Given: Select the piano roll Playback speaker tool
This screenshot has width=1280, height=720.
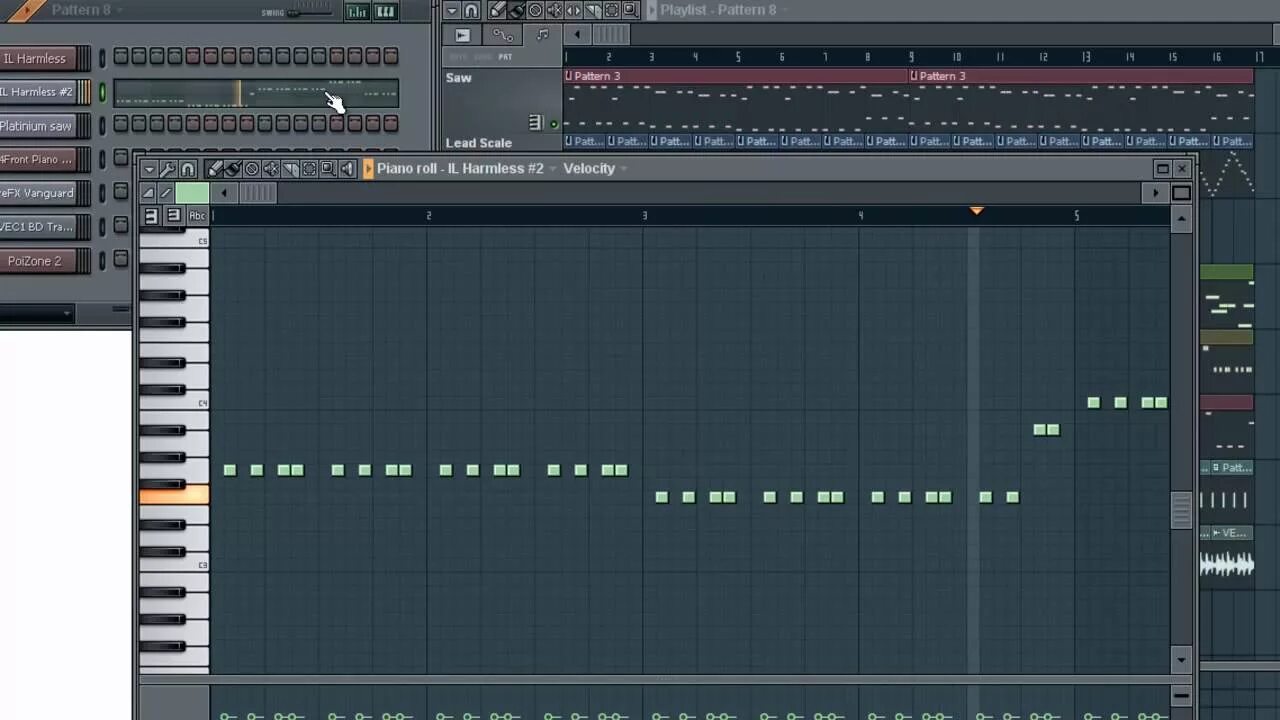Looking at the screenshot, I should [x=347, y=169].
